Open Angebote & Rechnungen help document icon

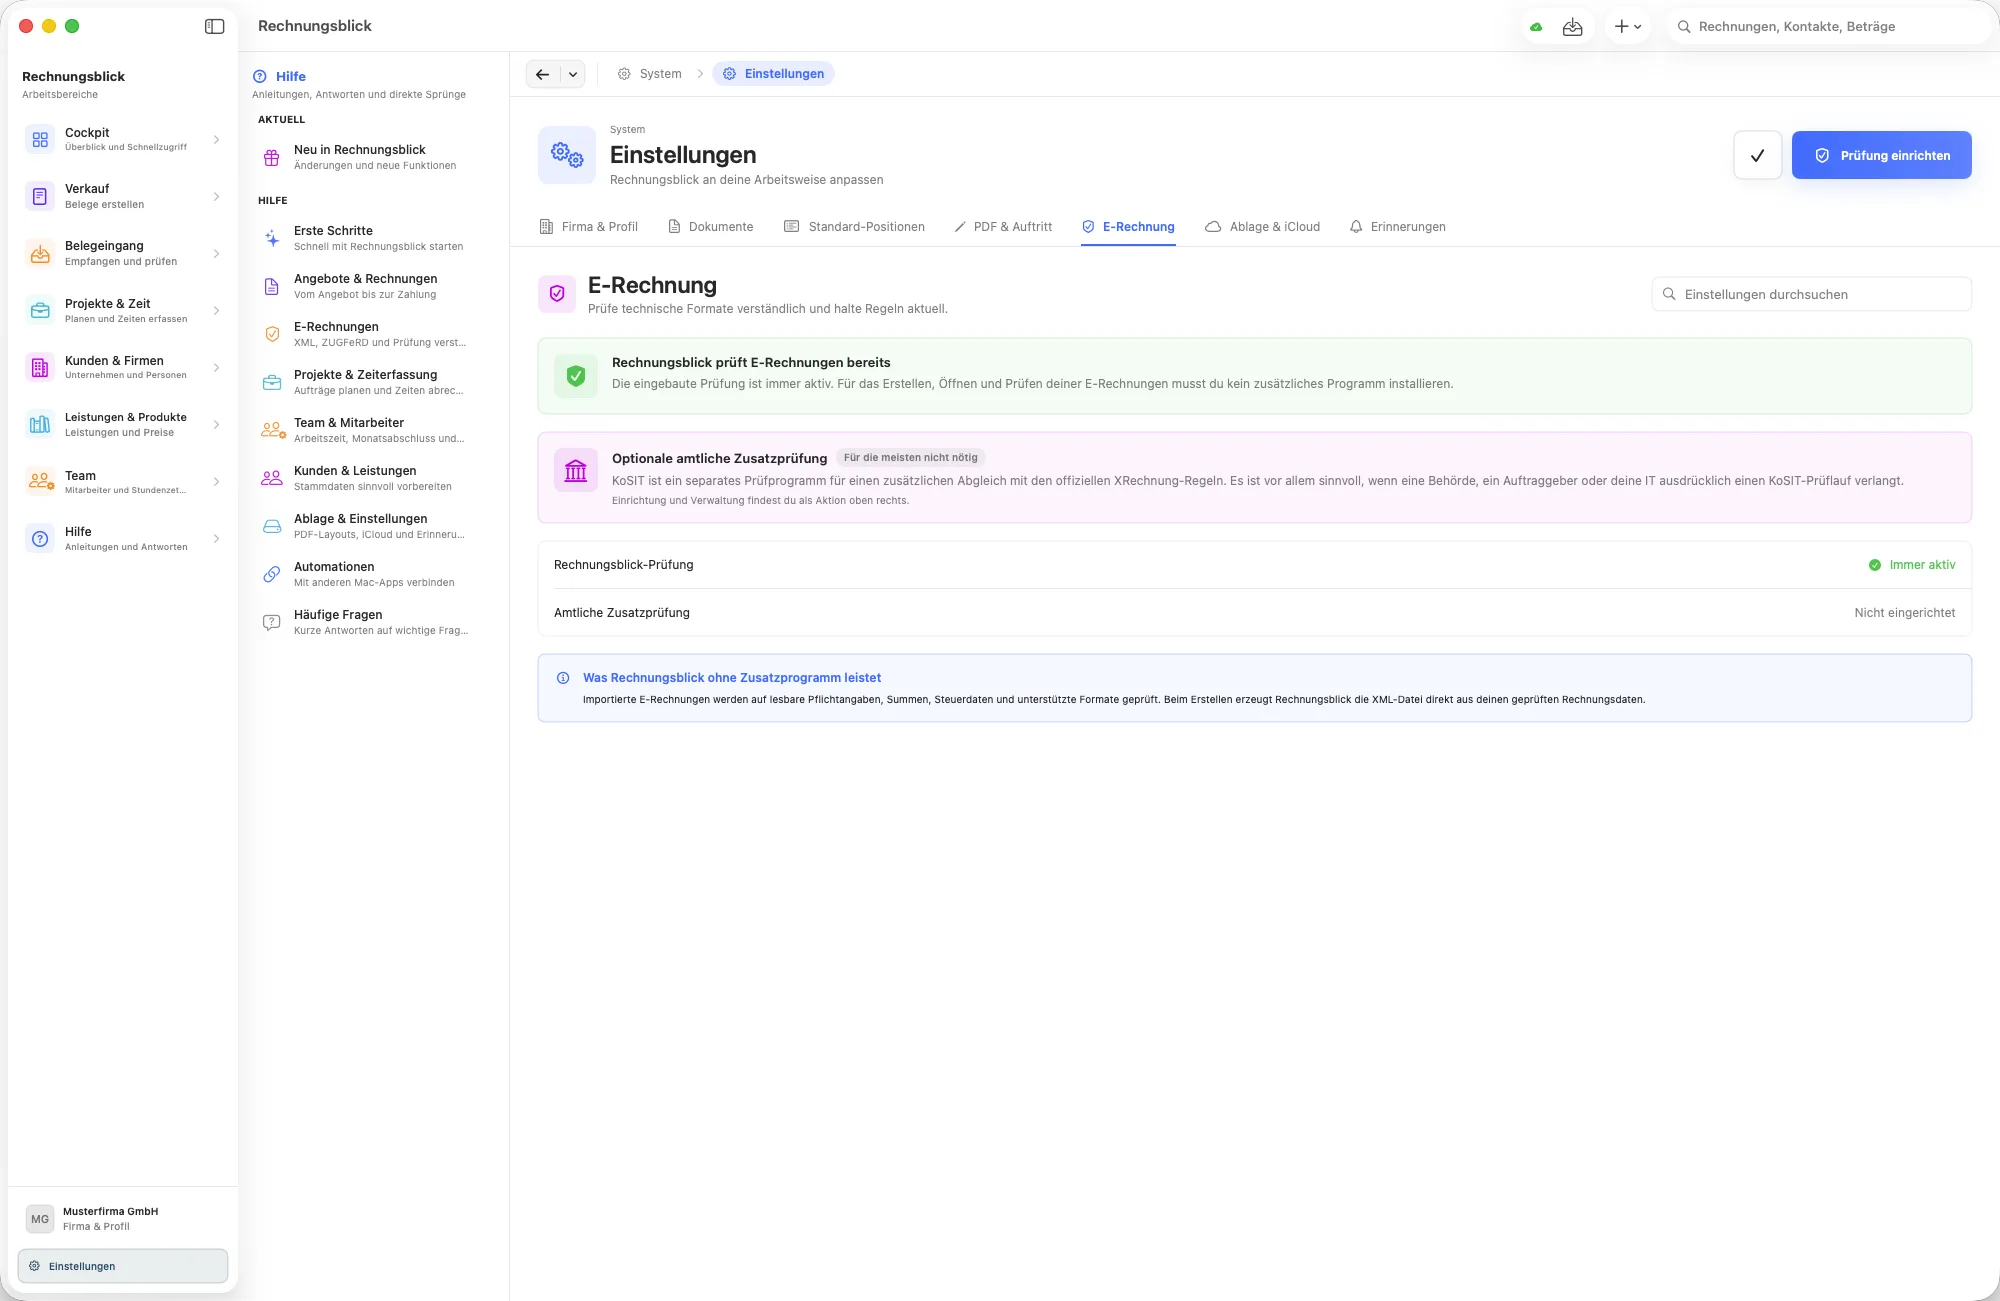[272, 287]
